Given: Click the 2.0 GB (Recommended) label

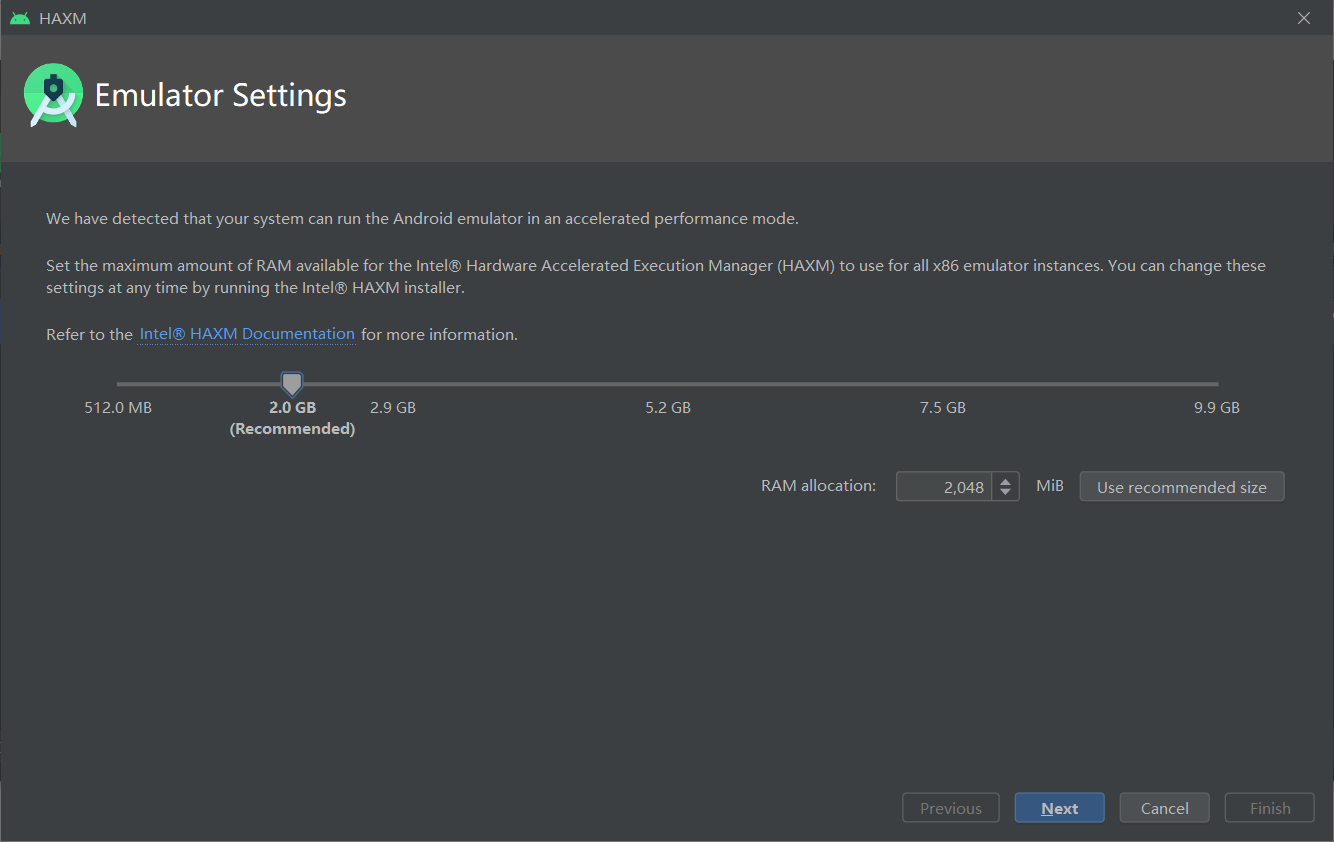Looking at the screenshot, I should pos(292,418).
